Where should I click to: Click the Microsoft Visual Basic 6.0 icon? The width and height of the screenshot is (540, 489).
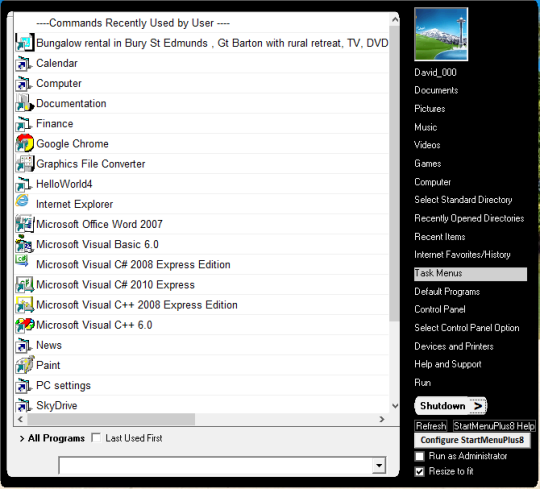click(24, 244)
